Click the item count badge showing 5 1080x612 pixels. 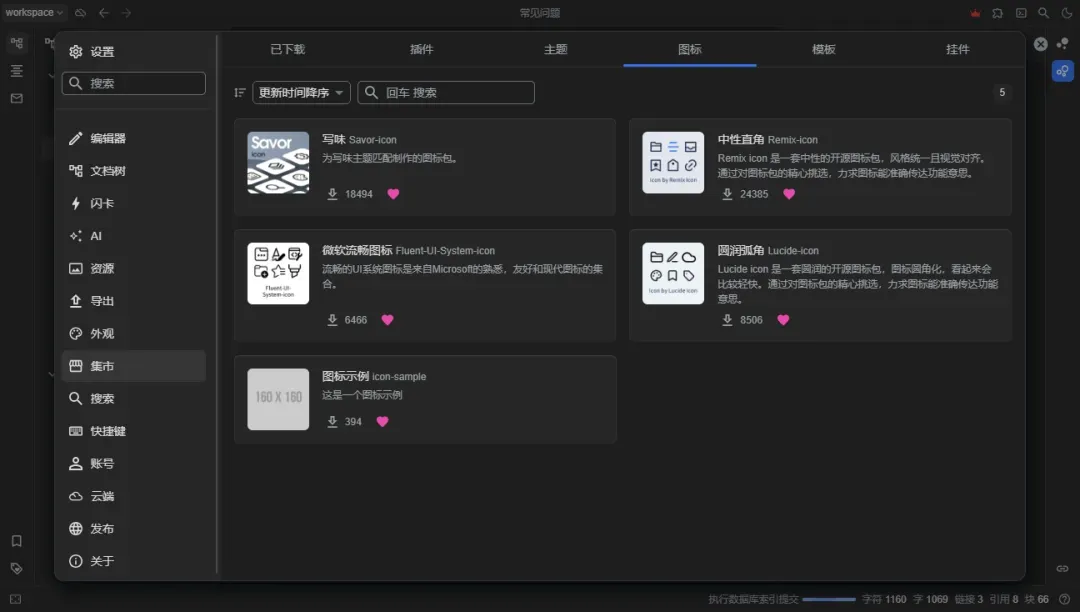click(x=1002, y=92)
